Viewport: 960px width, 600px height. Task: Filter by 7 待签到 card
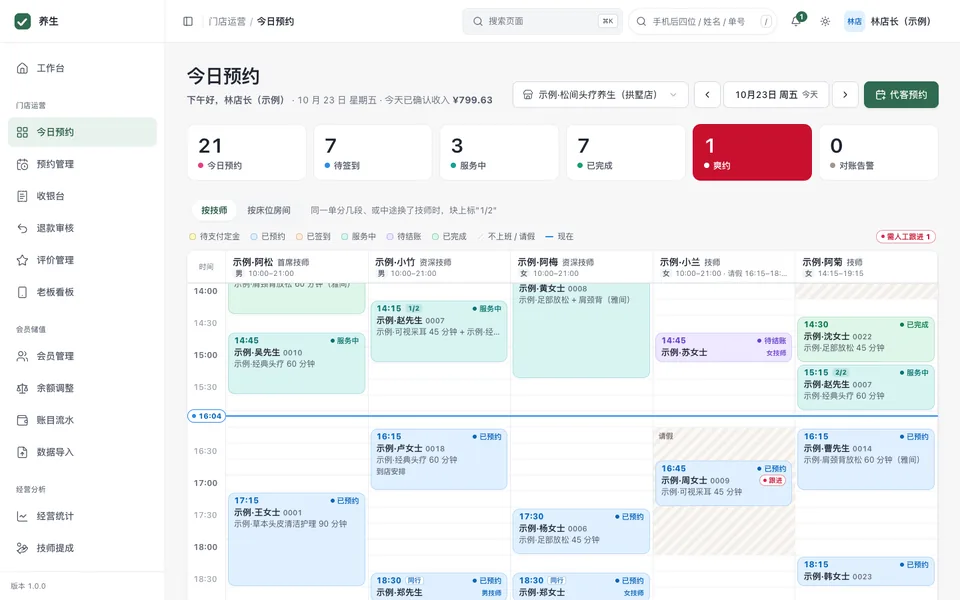click(373, 152)
